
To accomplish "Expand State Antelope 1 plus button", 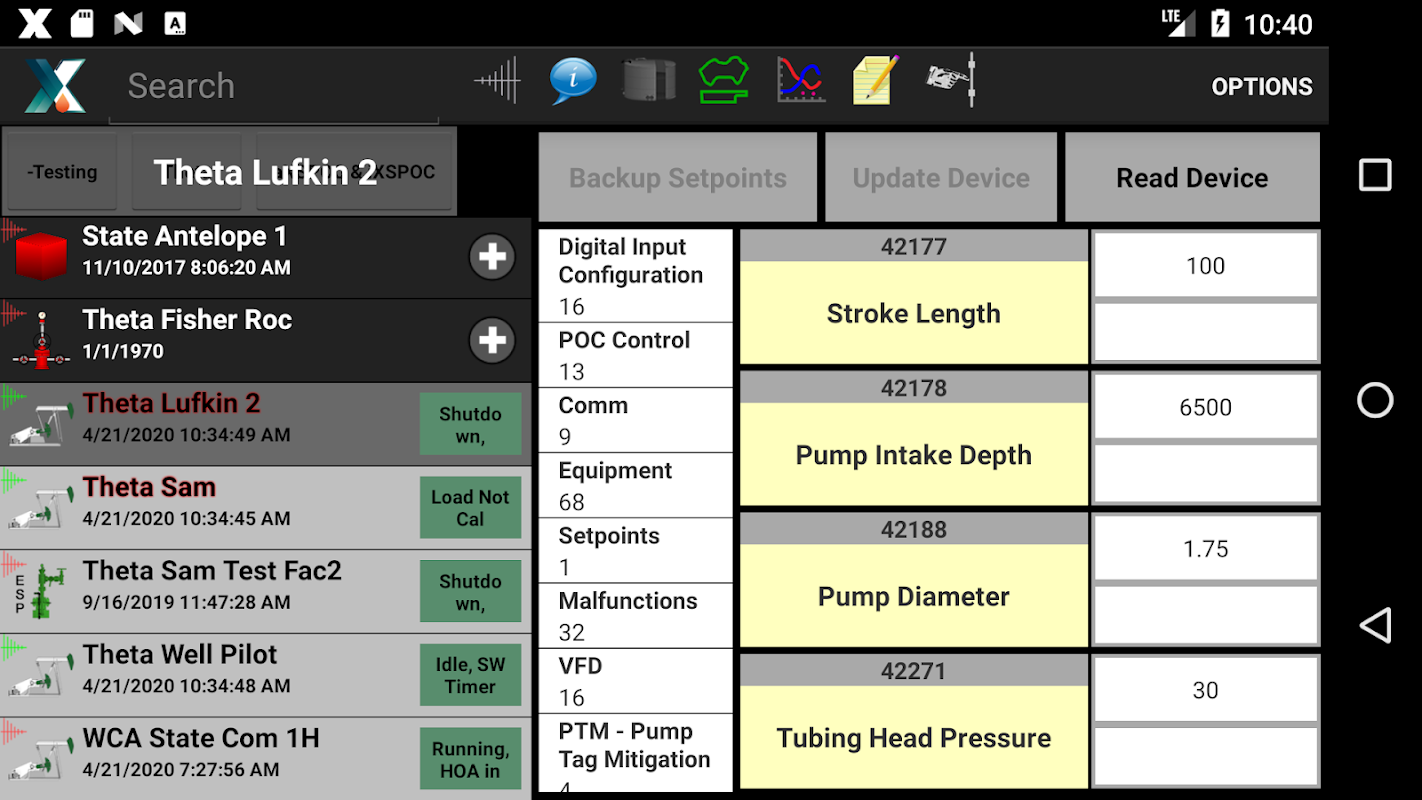I will coord(492,257).
